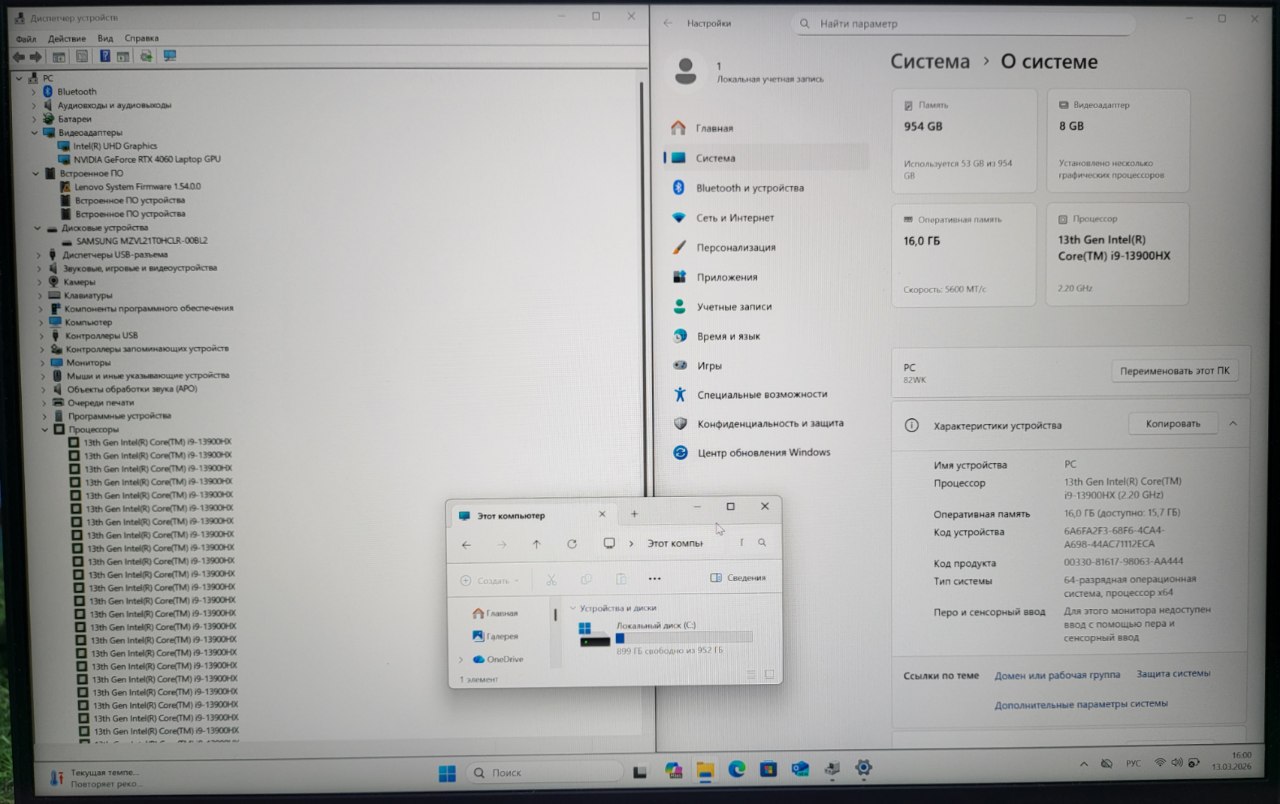Click the Bluetooth icon in Settings sidebar
The image size is (1280, 804).
point(678,188)
